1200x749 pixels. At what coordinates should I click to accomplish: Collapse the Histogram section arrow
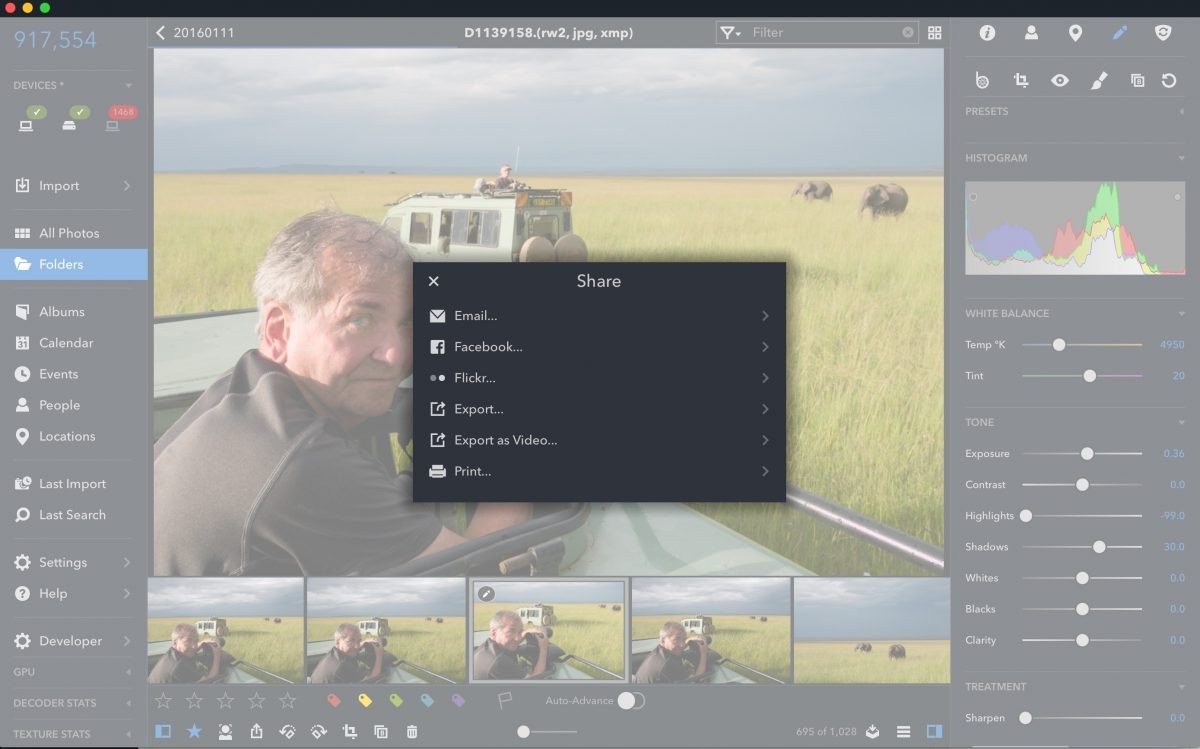[x=1181, y=158]
